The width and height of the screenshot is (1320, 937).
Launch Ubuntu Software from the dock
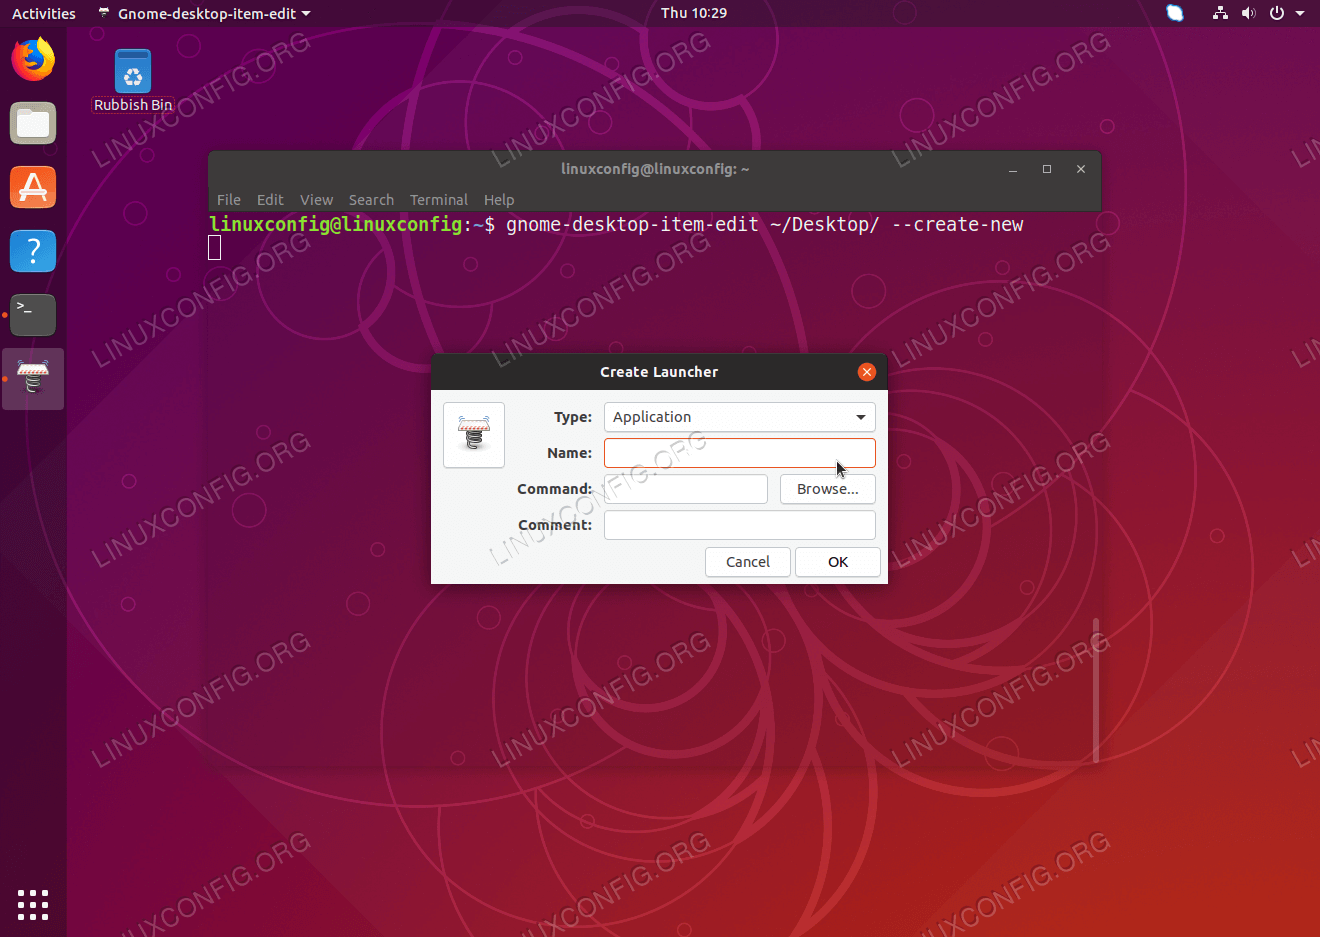[33, 187]
